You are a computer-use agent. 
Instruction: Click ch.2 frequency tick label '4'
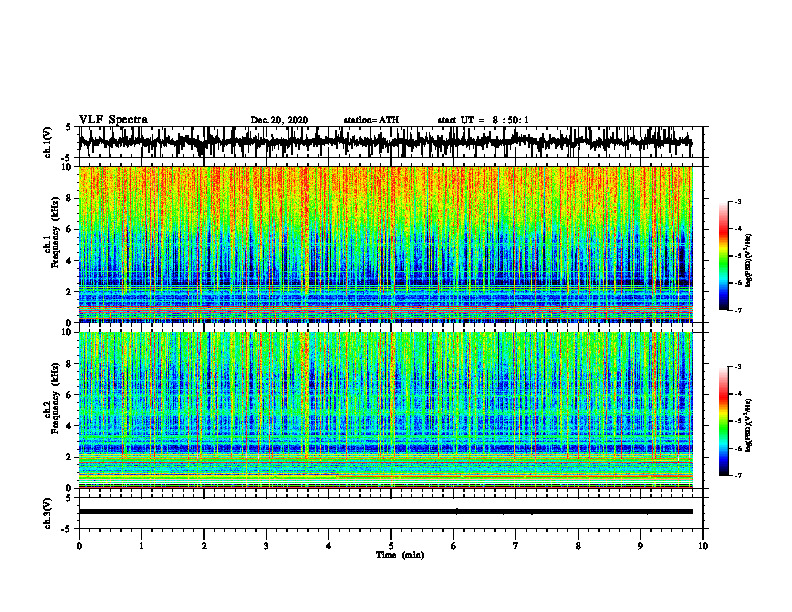[x=69, y=426]
